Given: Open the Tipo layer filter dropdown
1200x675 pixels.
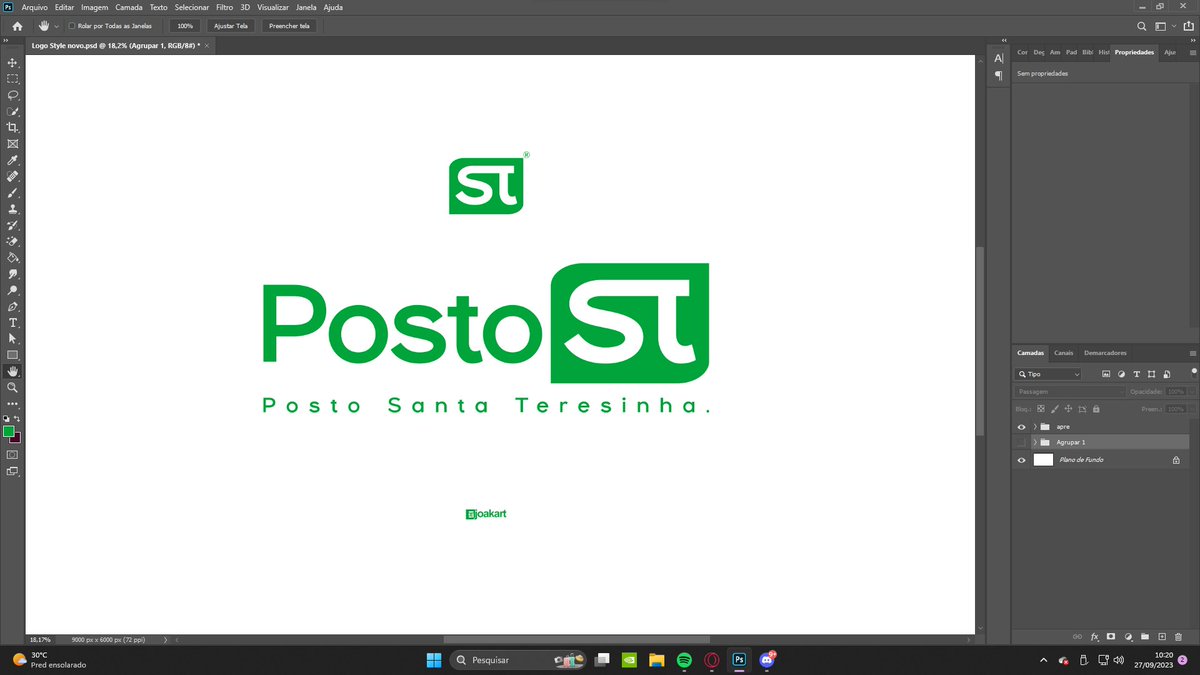Looking at the screenshot, I should [1048, 374].
